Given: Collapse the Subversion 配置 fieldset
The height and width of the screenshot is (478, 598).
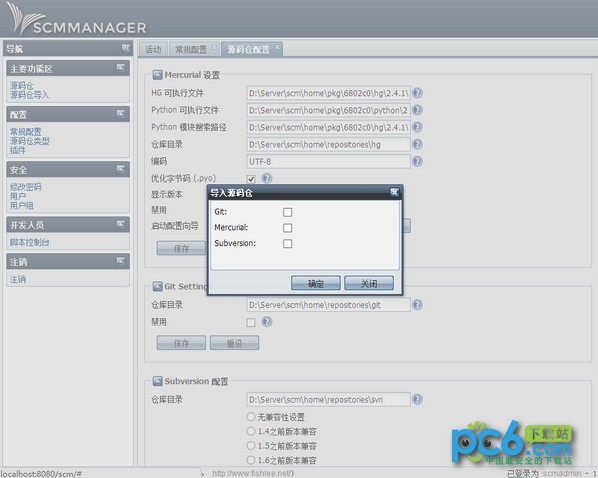Looking at the screenshot, I should [x=157, y=381].
